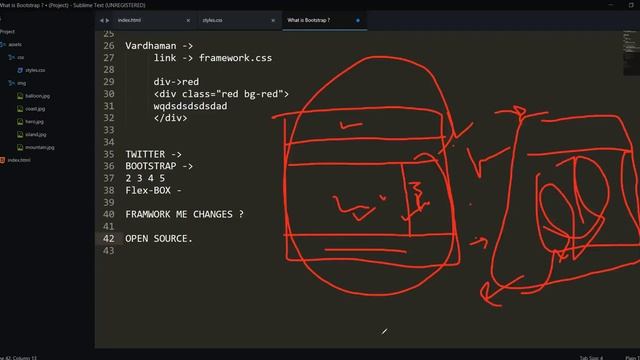Click the image icon beside island.jpg

tap(20, 135)
